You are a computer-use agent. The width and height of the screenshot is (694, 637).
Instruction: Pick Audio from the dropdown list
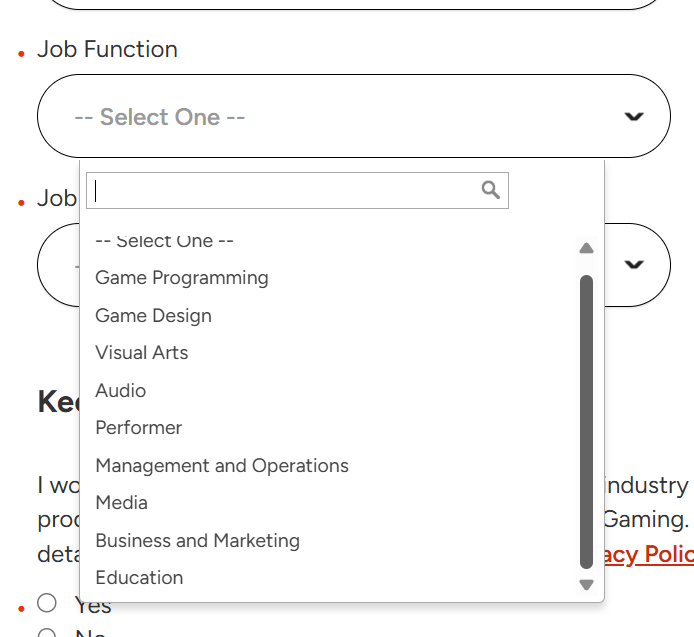point(120,391)
